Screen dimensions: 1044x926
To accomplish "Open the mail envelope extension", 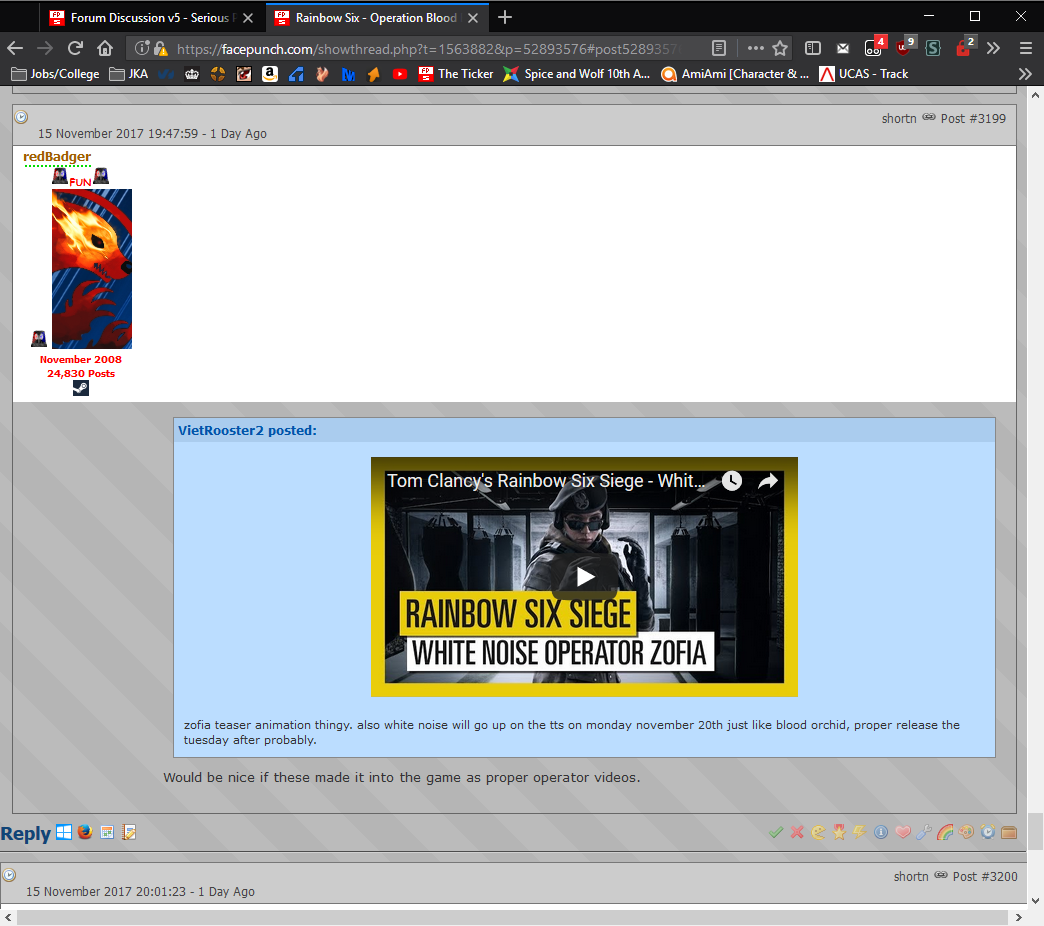I will [x=843, y=48].
